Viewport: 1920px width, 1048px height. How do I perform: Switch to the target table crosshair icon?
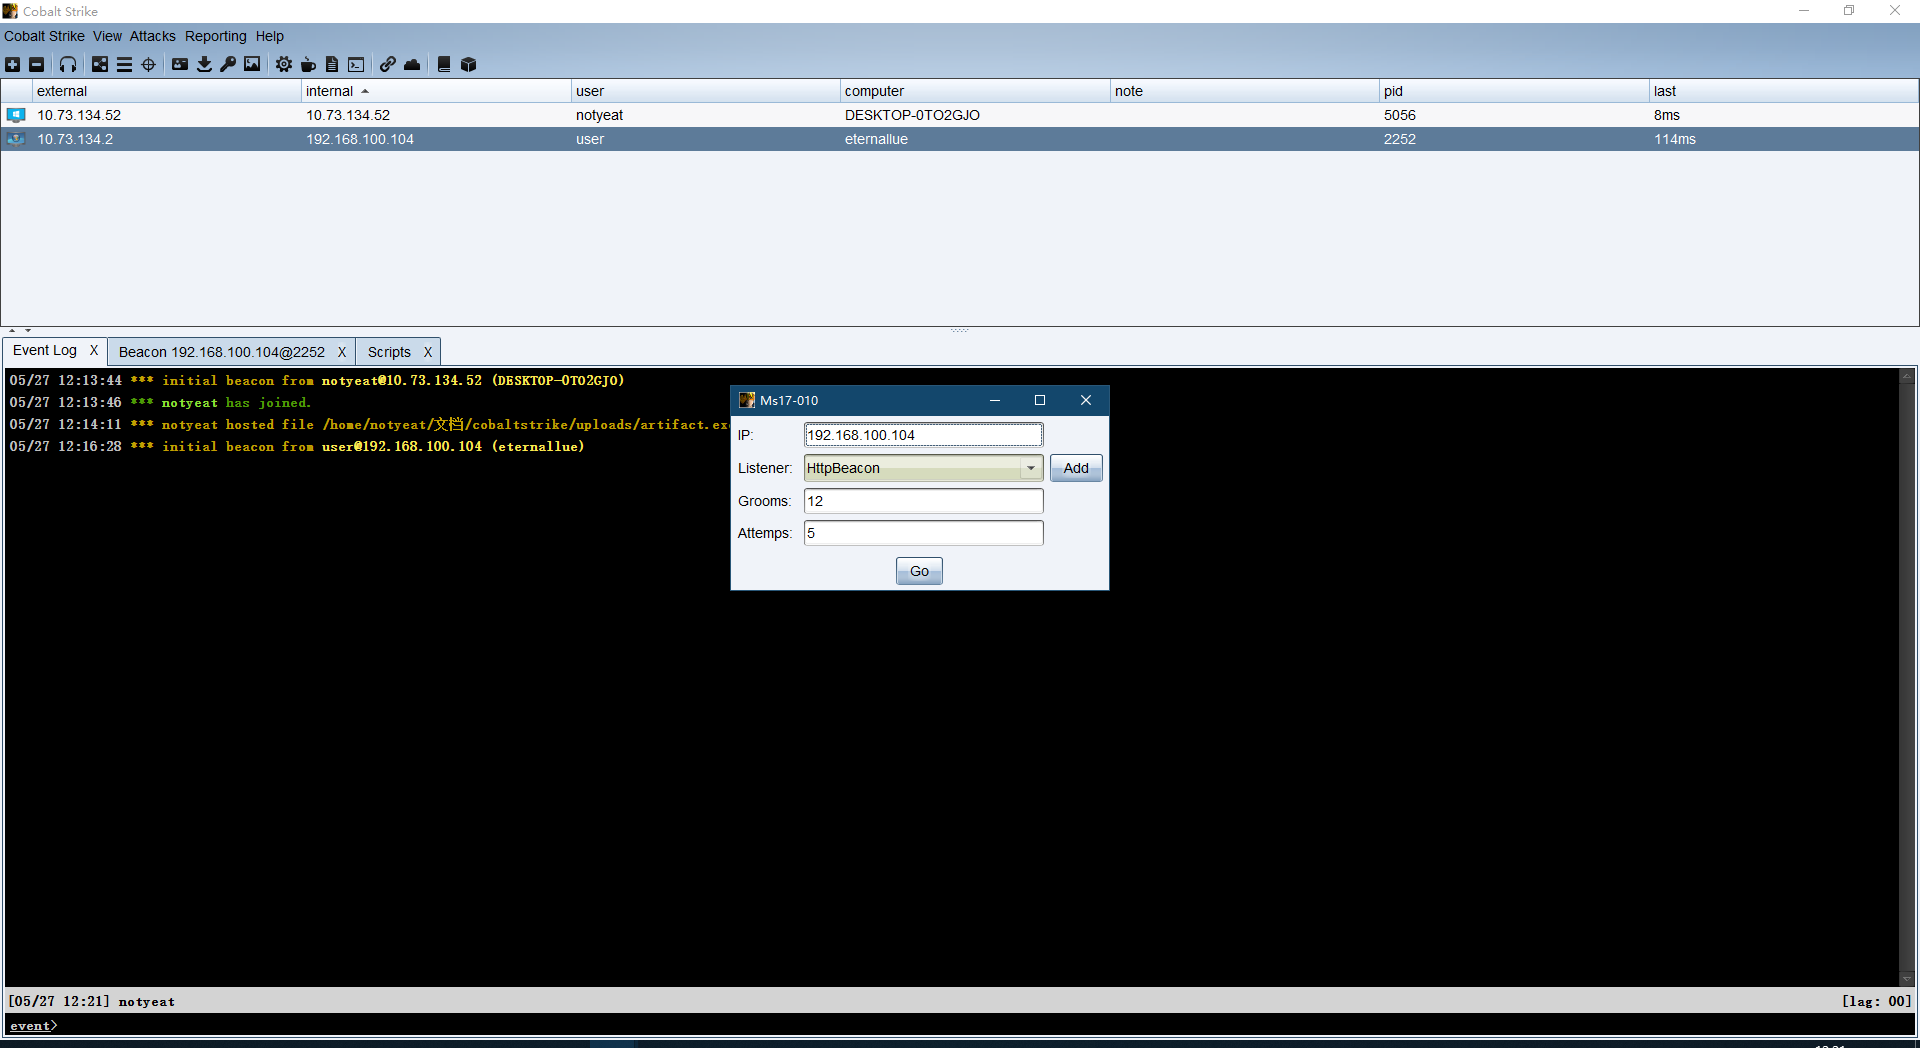(x=148, y=64)
